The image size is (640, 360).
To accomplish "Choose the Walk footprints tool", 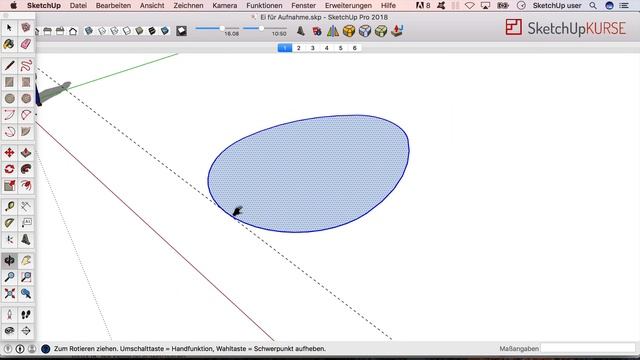I will click(x=26, y=315).
